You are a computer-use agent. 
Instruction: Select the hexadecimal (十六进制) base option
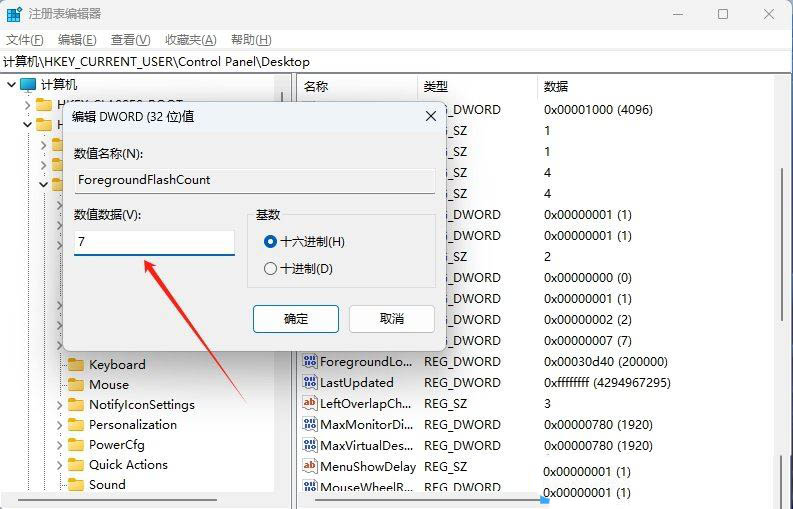coord(270,242)
